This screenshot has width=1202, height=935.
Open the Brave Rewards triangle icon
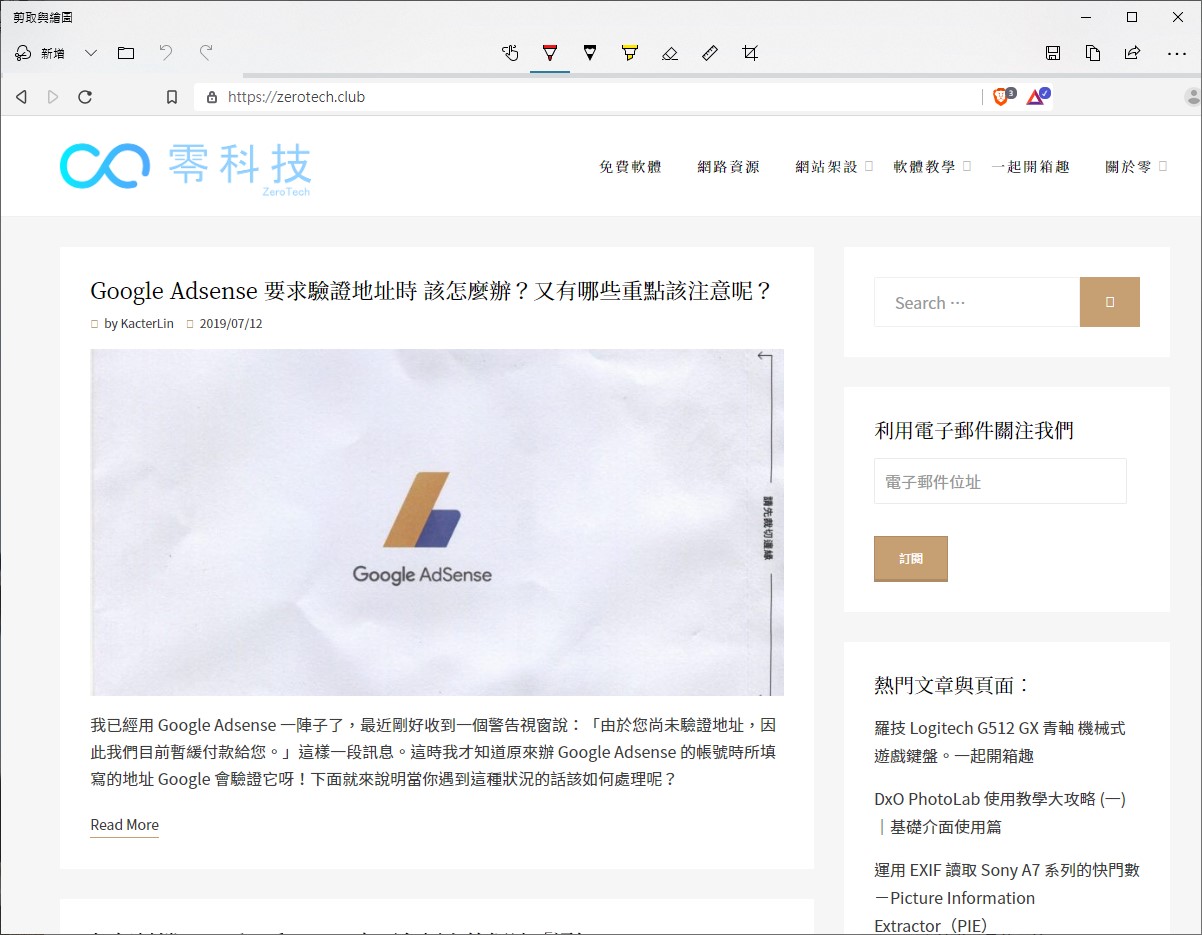coord(1038,96)
